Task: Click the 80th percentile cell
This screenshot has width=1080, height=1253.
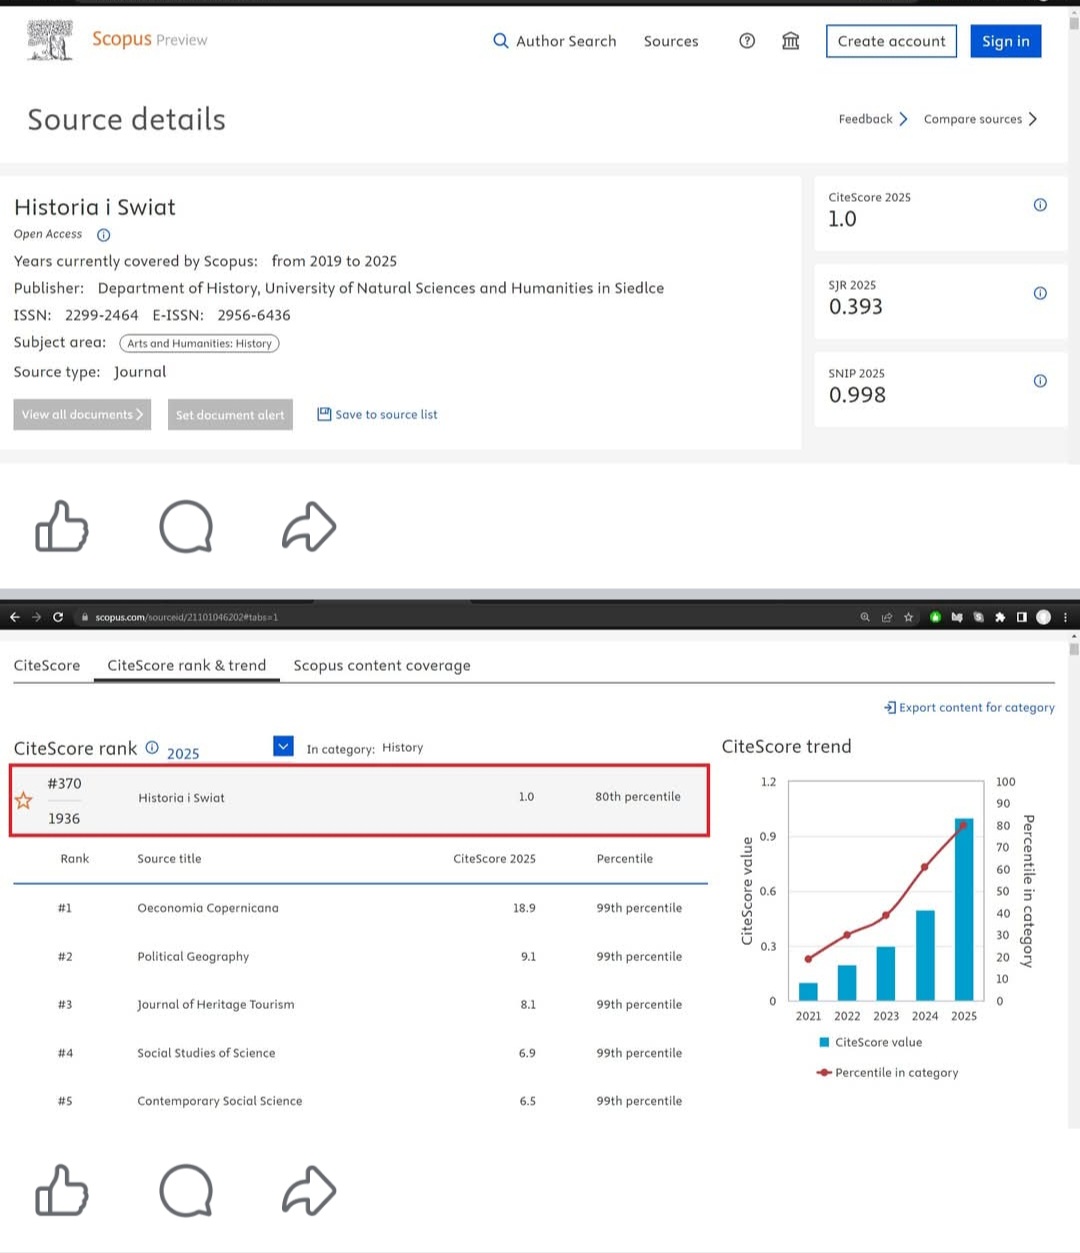Action: click(x=638, y=797)
